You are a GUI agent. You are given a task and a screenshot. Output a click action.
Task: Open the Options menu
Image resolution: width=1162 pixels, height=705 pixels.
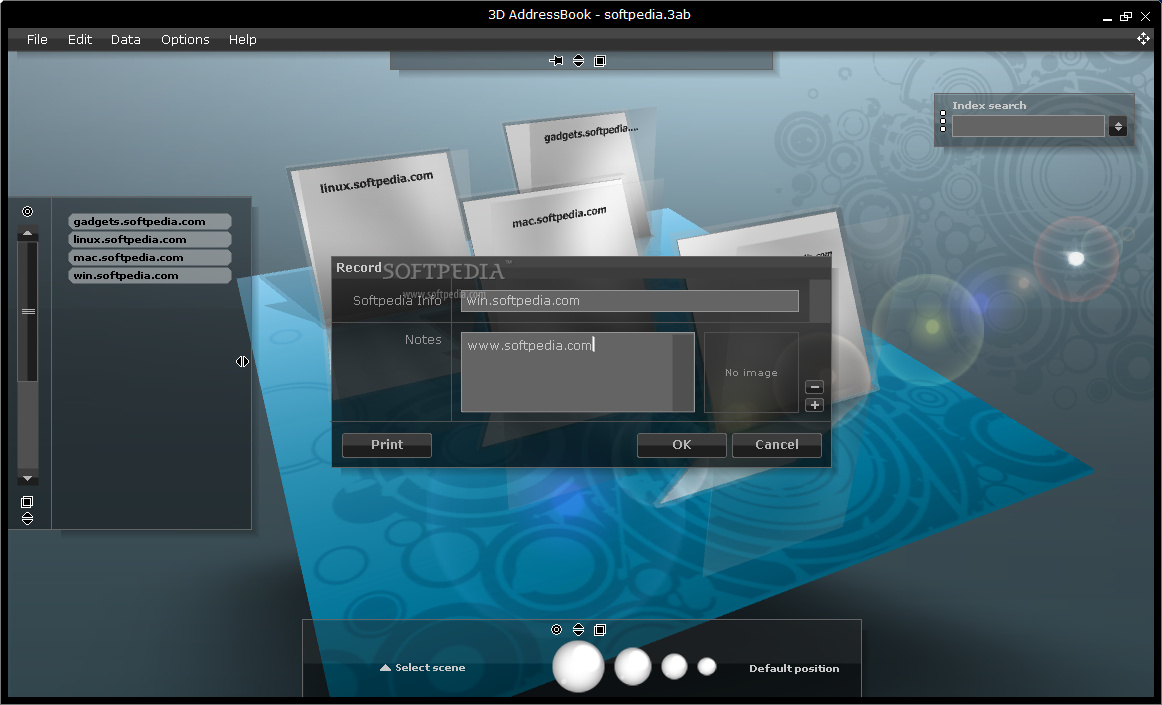pos(185,39)
